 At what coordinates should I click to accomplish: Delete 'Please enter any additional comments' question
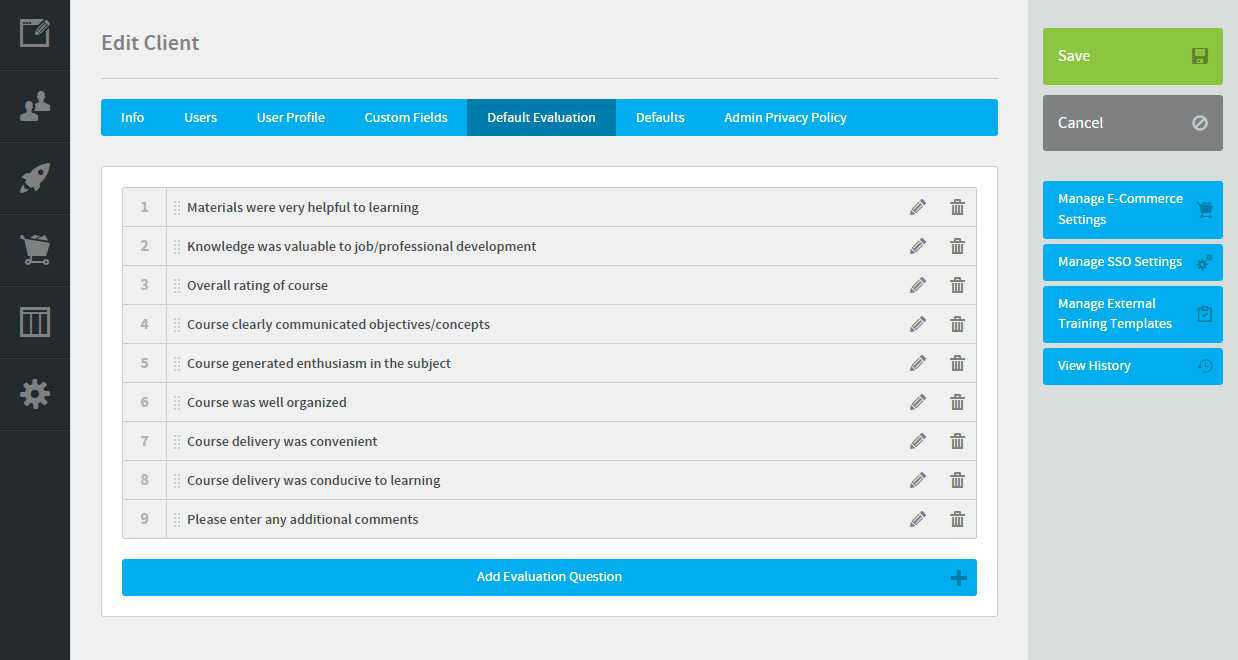click(x=957, y=519)
